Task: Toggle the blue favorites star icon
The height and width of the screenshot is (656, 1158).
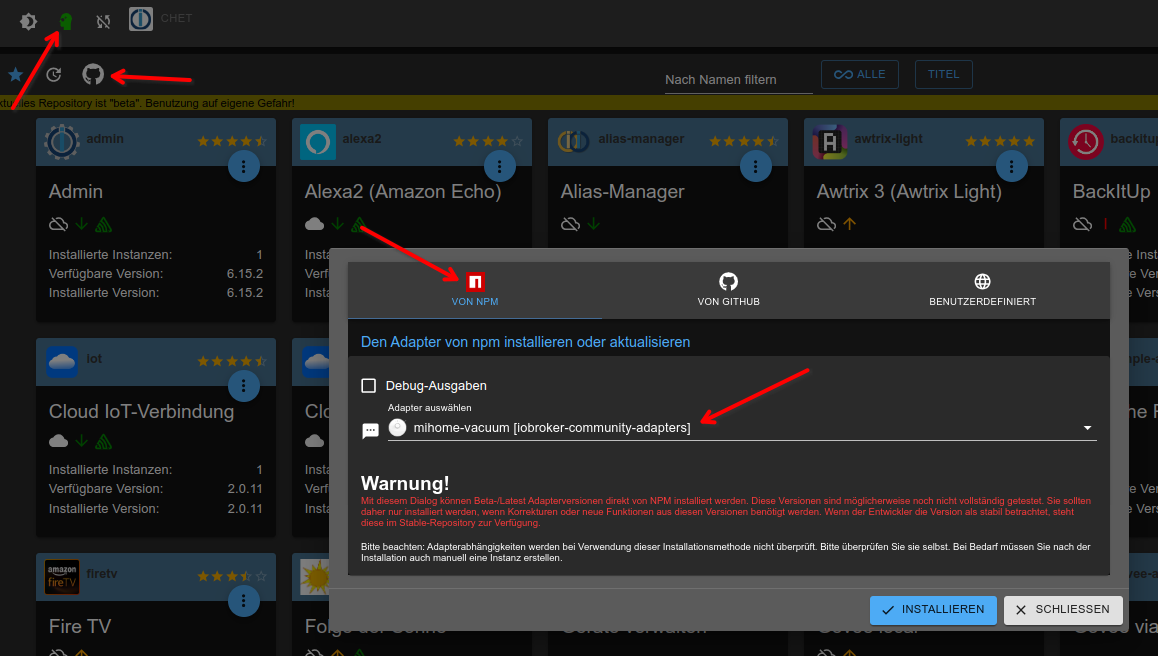Action: pos(16,74)
